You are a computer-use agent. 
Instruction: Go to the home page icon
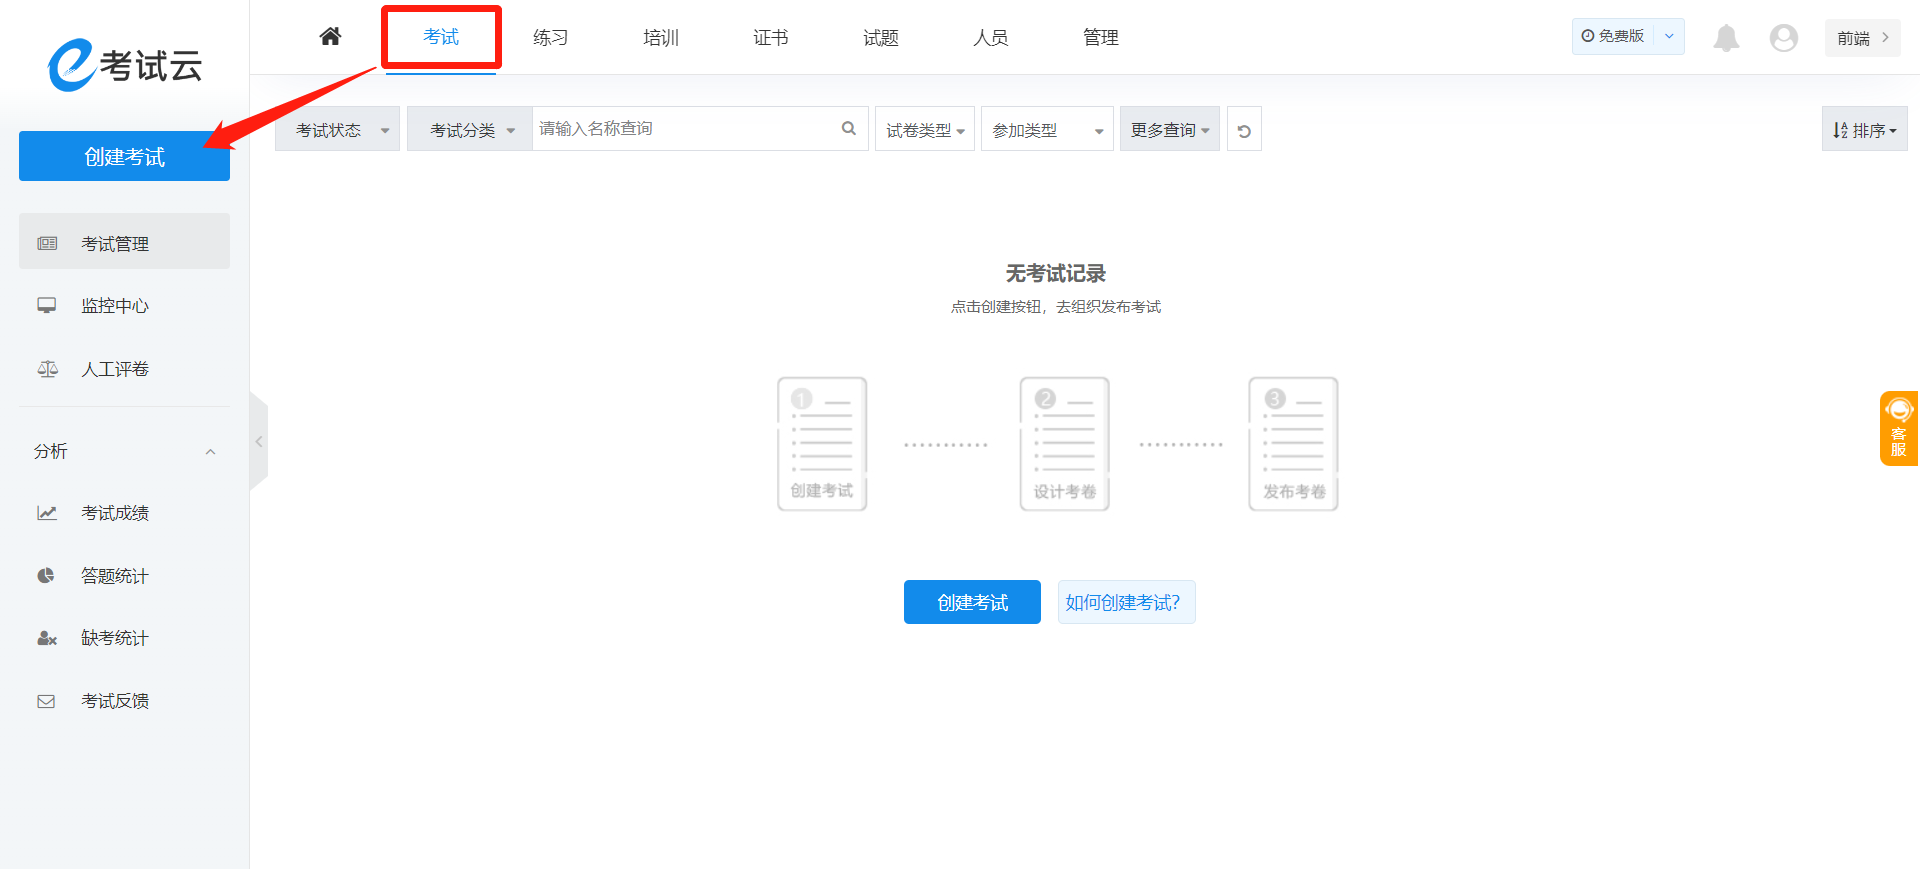tap(330, 37)
